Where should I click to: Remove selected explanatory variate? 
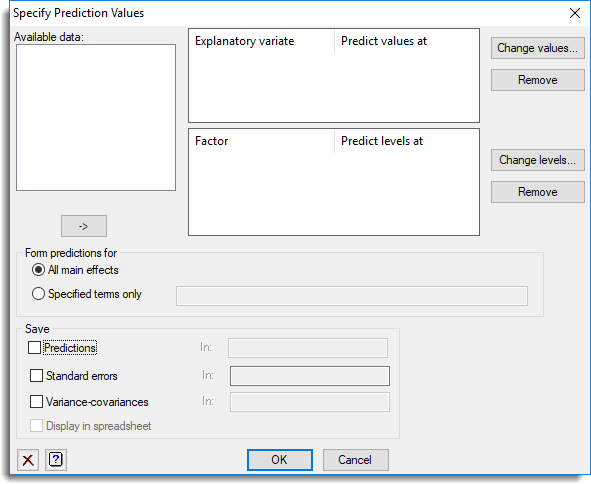point(537,80)
